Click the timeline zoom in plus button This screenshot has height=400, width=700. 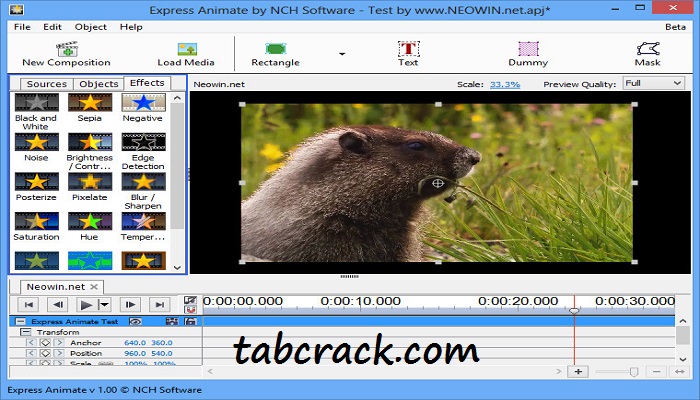[578, 371]
